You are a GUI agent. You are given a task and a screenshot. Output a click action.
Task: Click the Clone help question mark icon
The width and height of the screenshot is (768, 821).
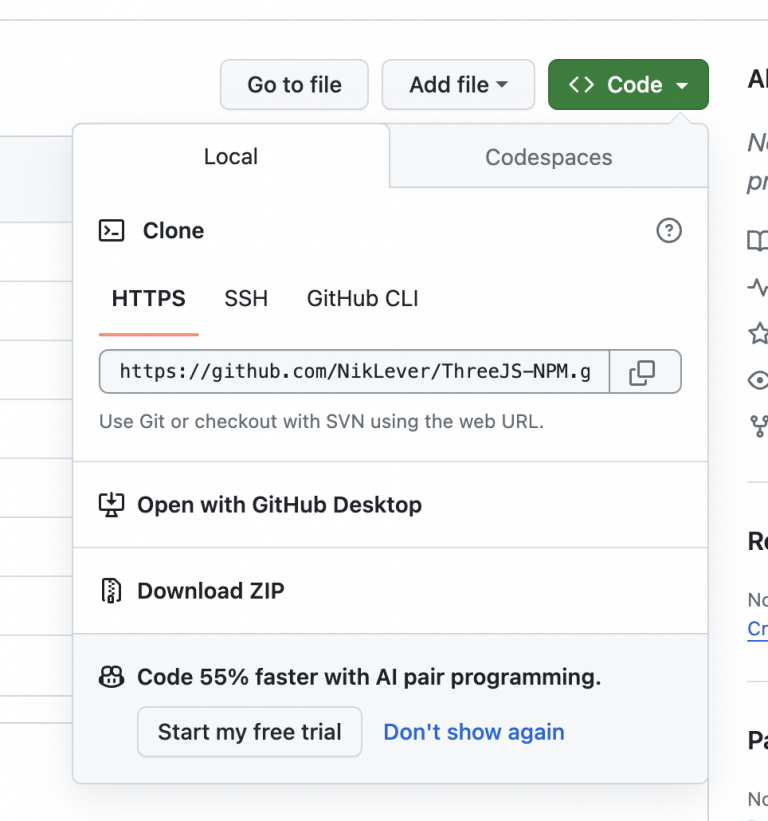click(669, 231)
